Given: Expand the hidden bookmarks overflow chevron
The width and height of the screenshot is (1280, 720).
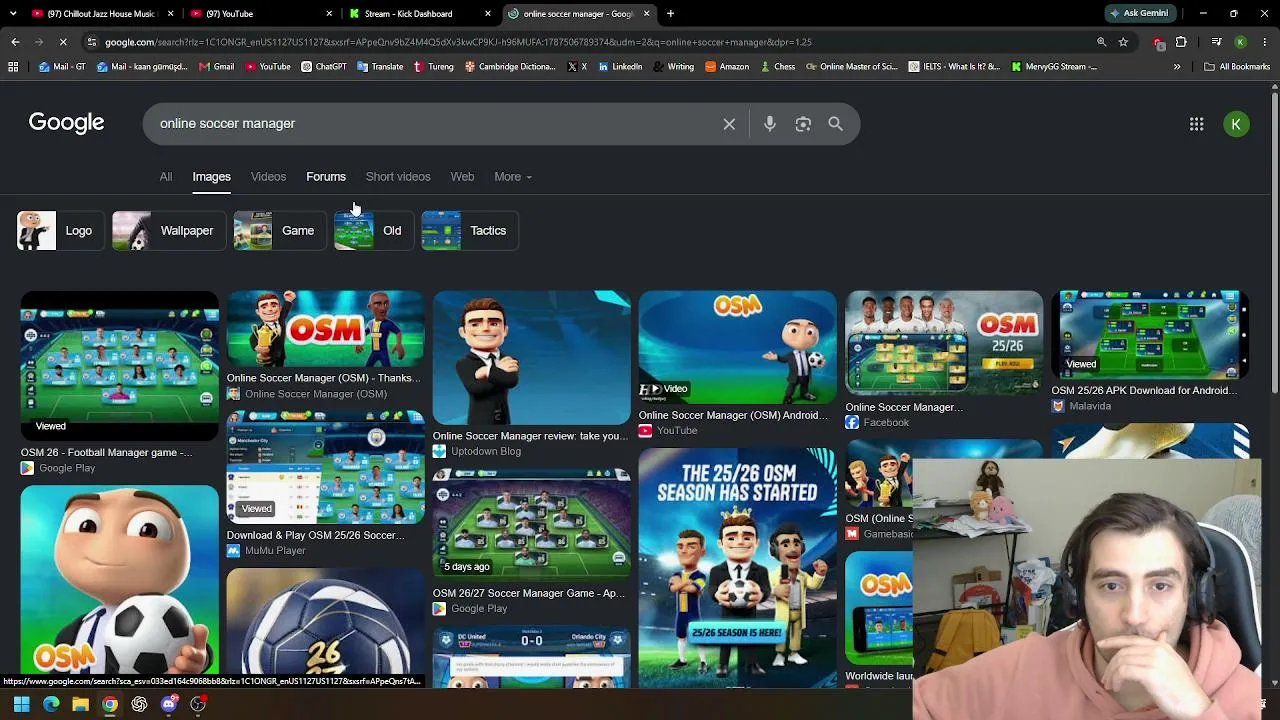Looking at the screenshot, I should tap(1177, 67).
